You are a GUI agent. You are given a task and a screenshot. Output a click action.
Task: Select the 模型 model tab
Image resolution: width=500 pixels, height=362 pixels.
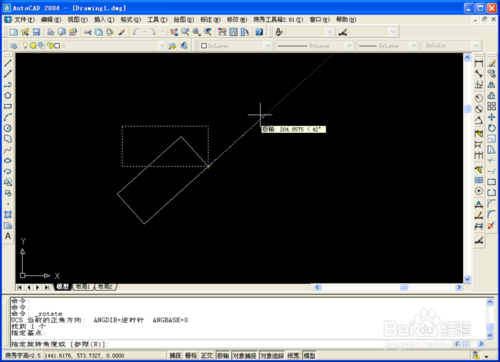pos(62,287)
